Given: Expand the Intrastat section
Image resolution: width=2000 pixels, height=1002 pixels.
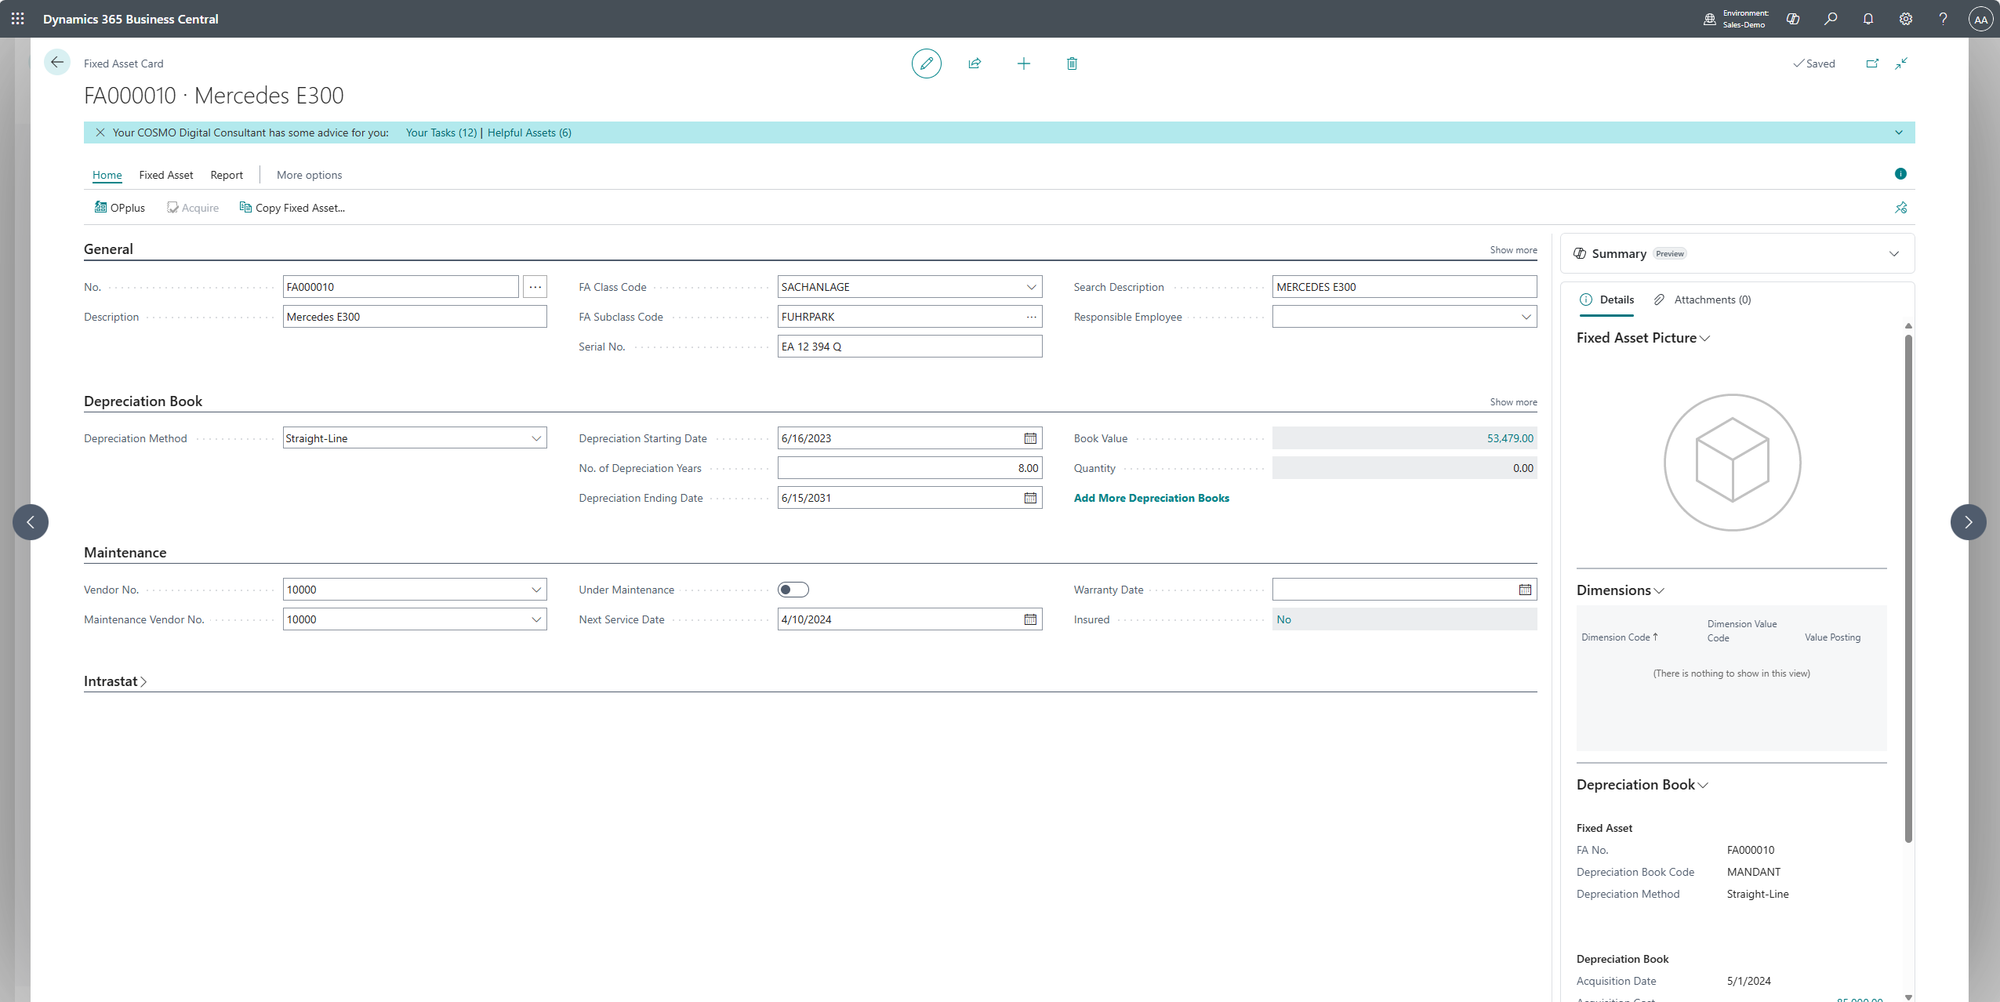Looking at the screenshot, I should click(115, 682).
